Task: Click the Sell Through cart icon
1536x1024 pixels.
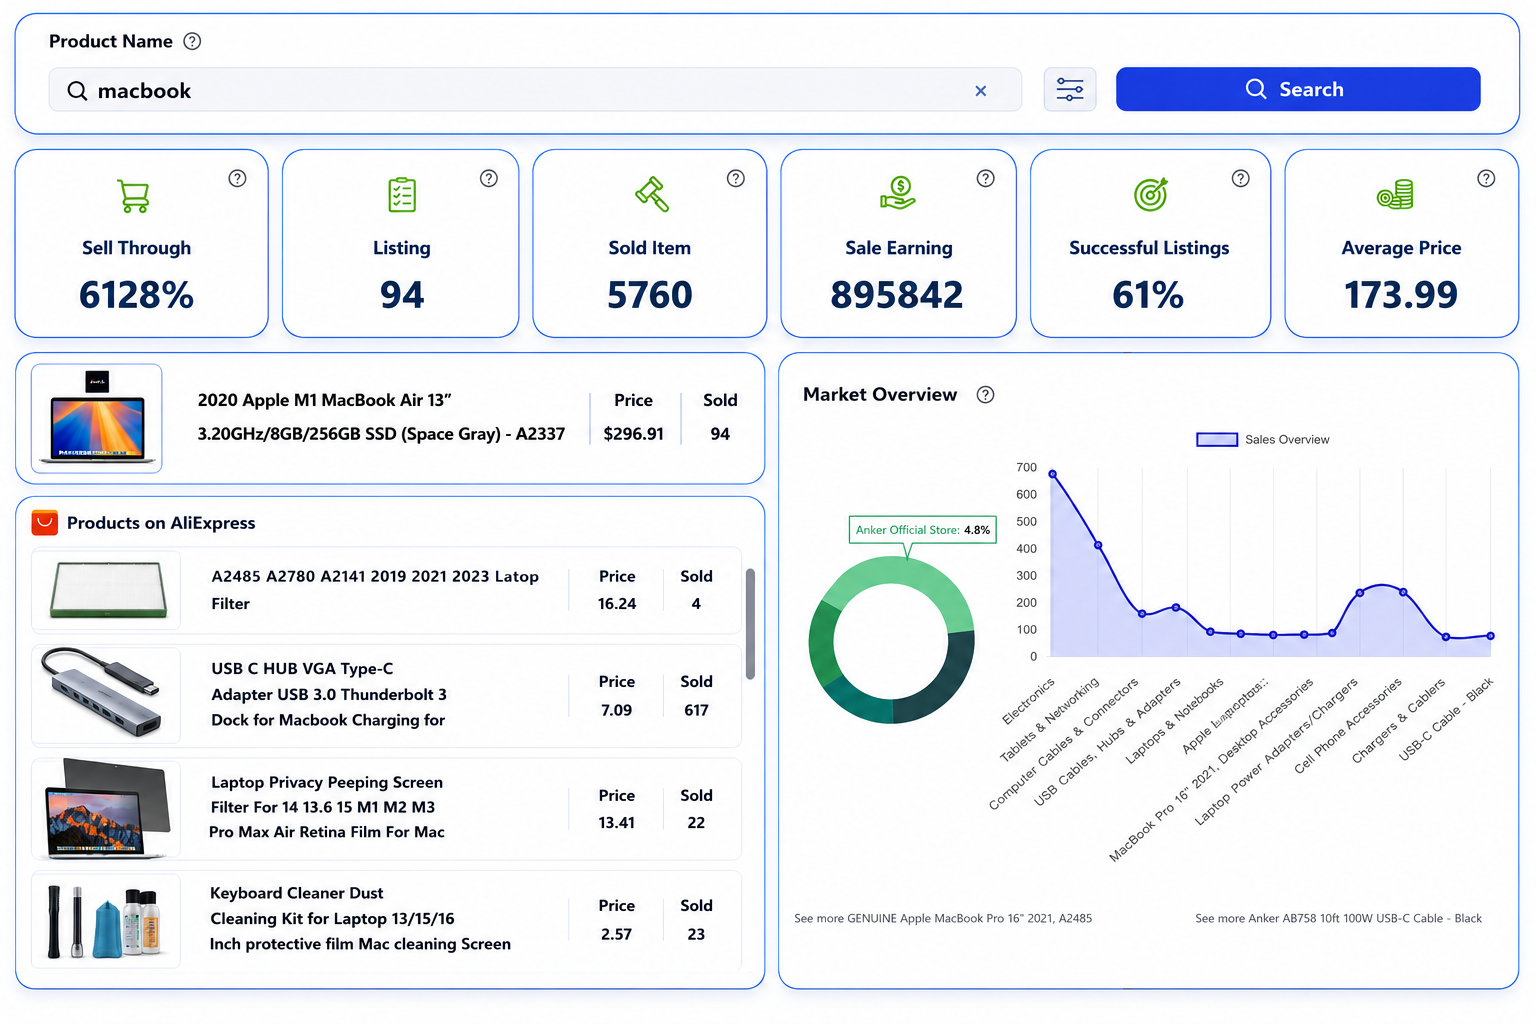Action: 134,196
